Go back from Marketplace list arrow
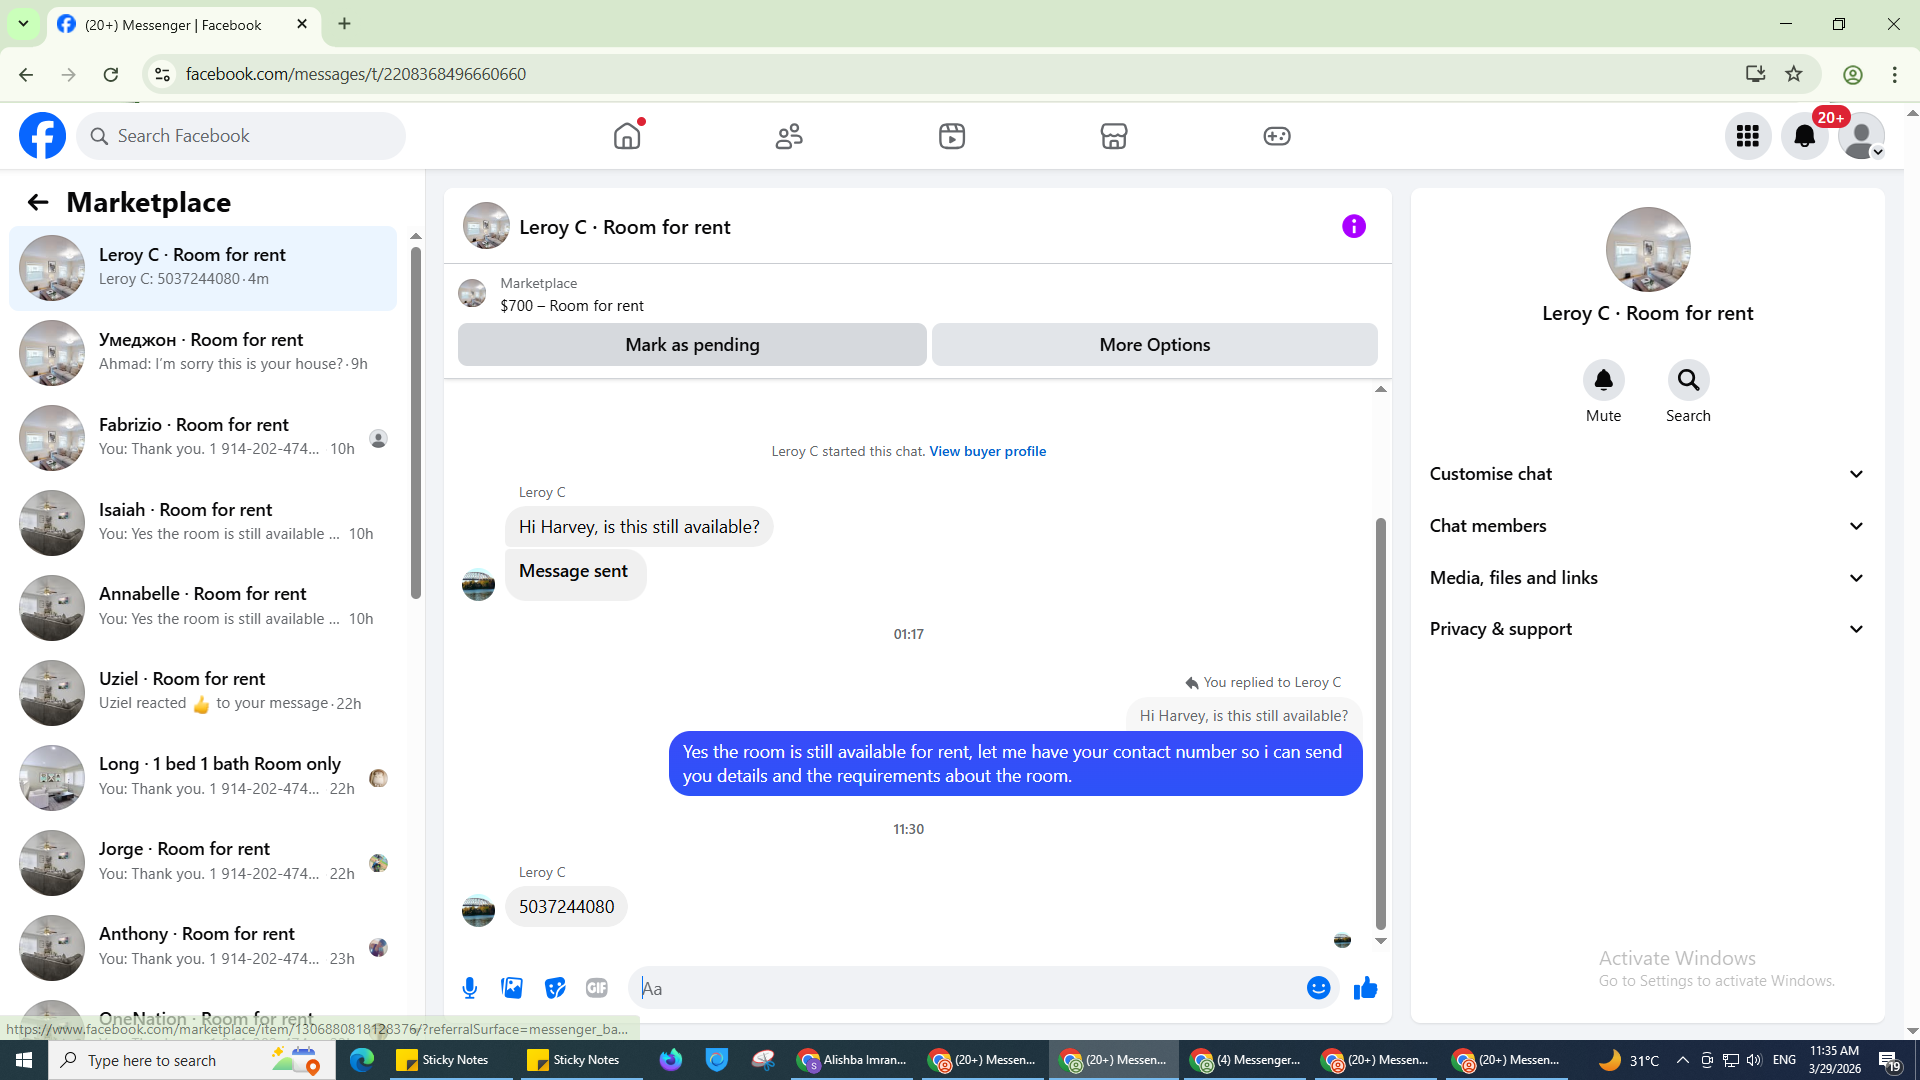The image size is (1920, 1080). point(38,203)
